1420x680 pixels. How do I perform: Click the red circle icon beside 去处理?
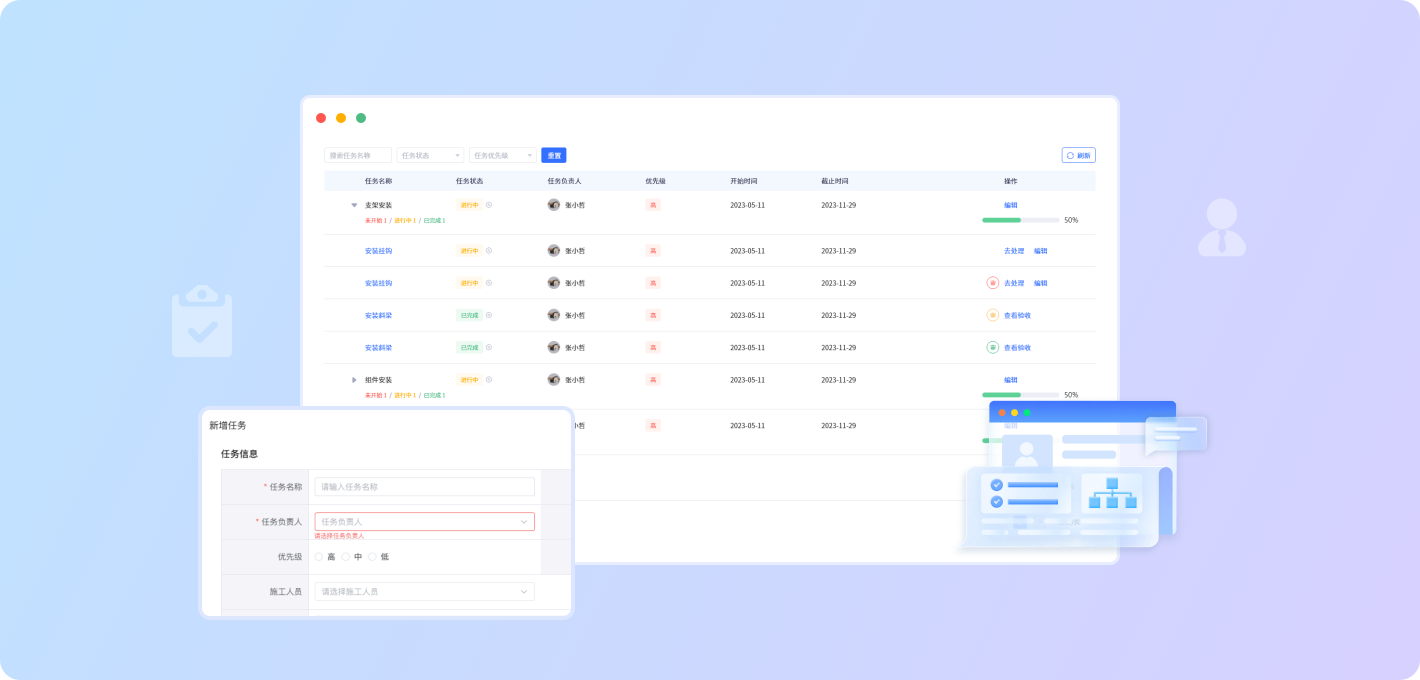pyautogui.click(x=992, y=283)
